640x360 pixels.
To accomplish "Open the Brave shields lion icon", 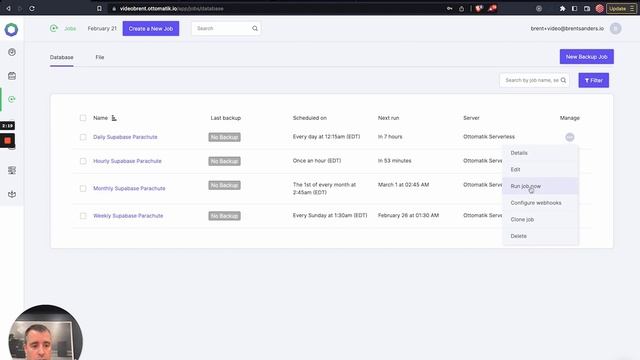I will (x=479, y=8).
